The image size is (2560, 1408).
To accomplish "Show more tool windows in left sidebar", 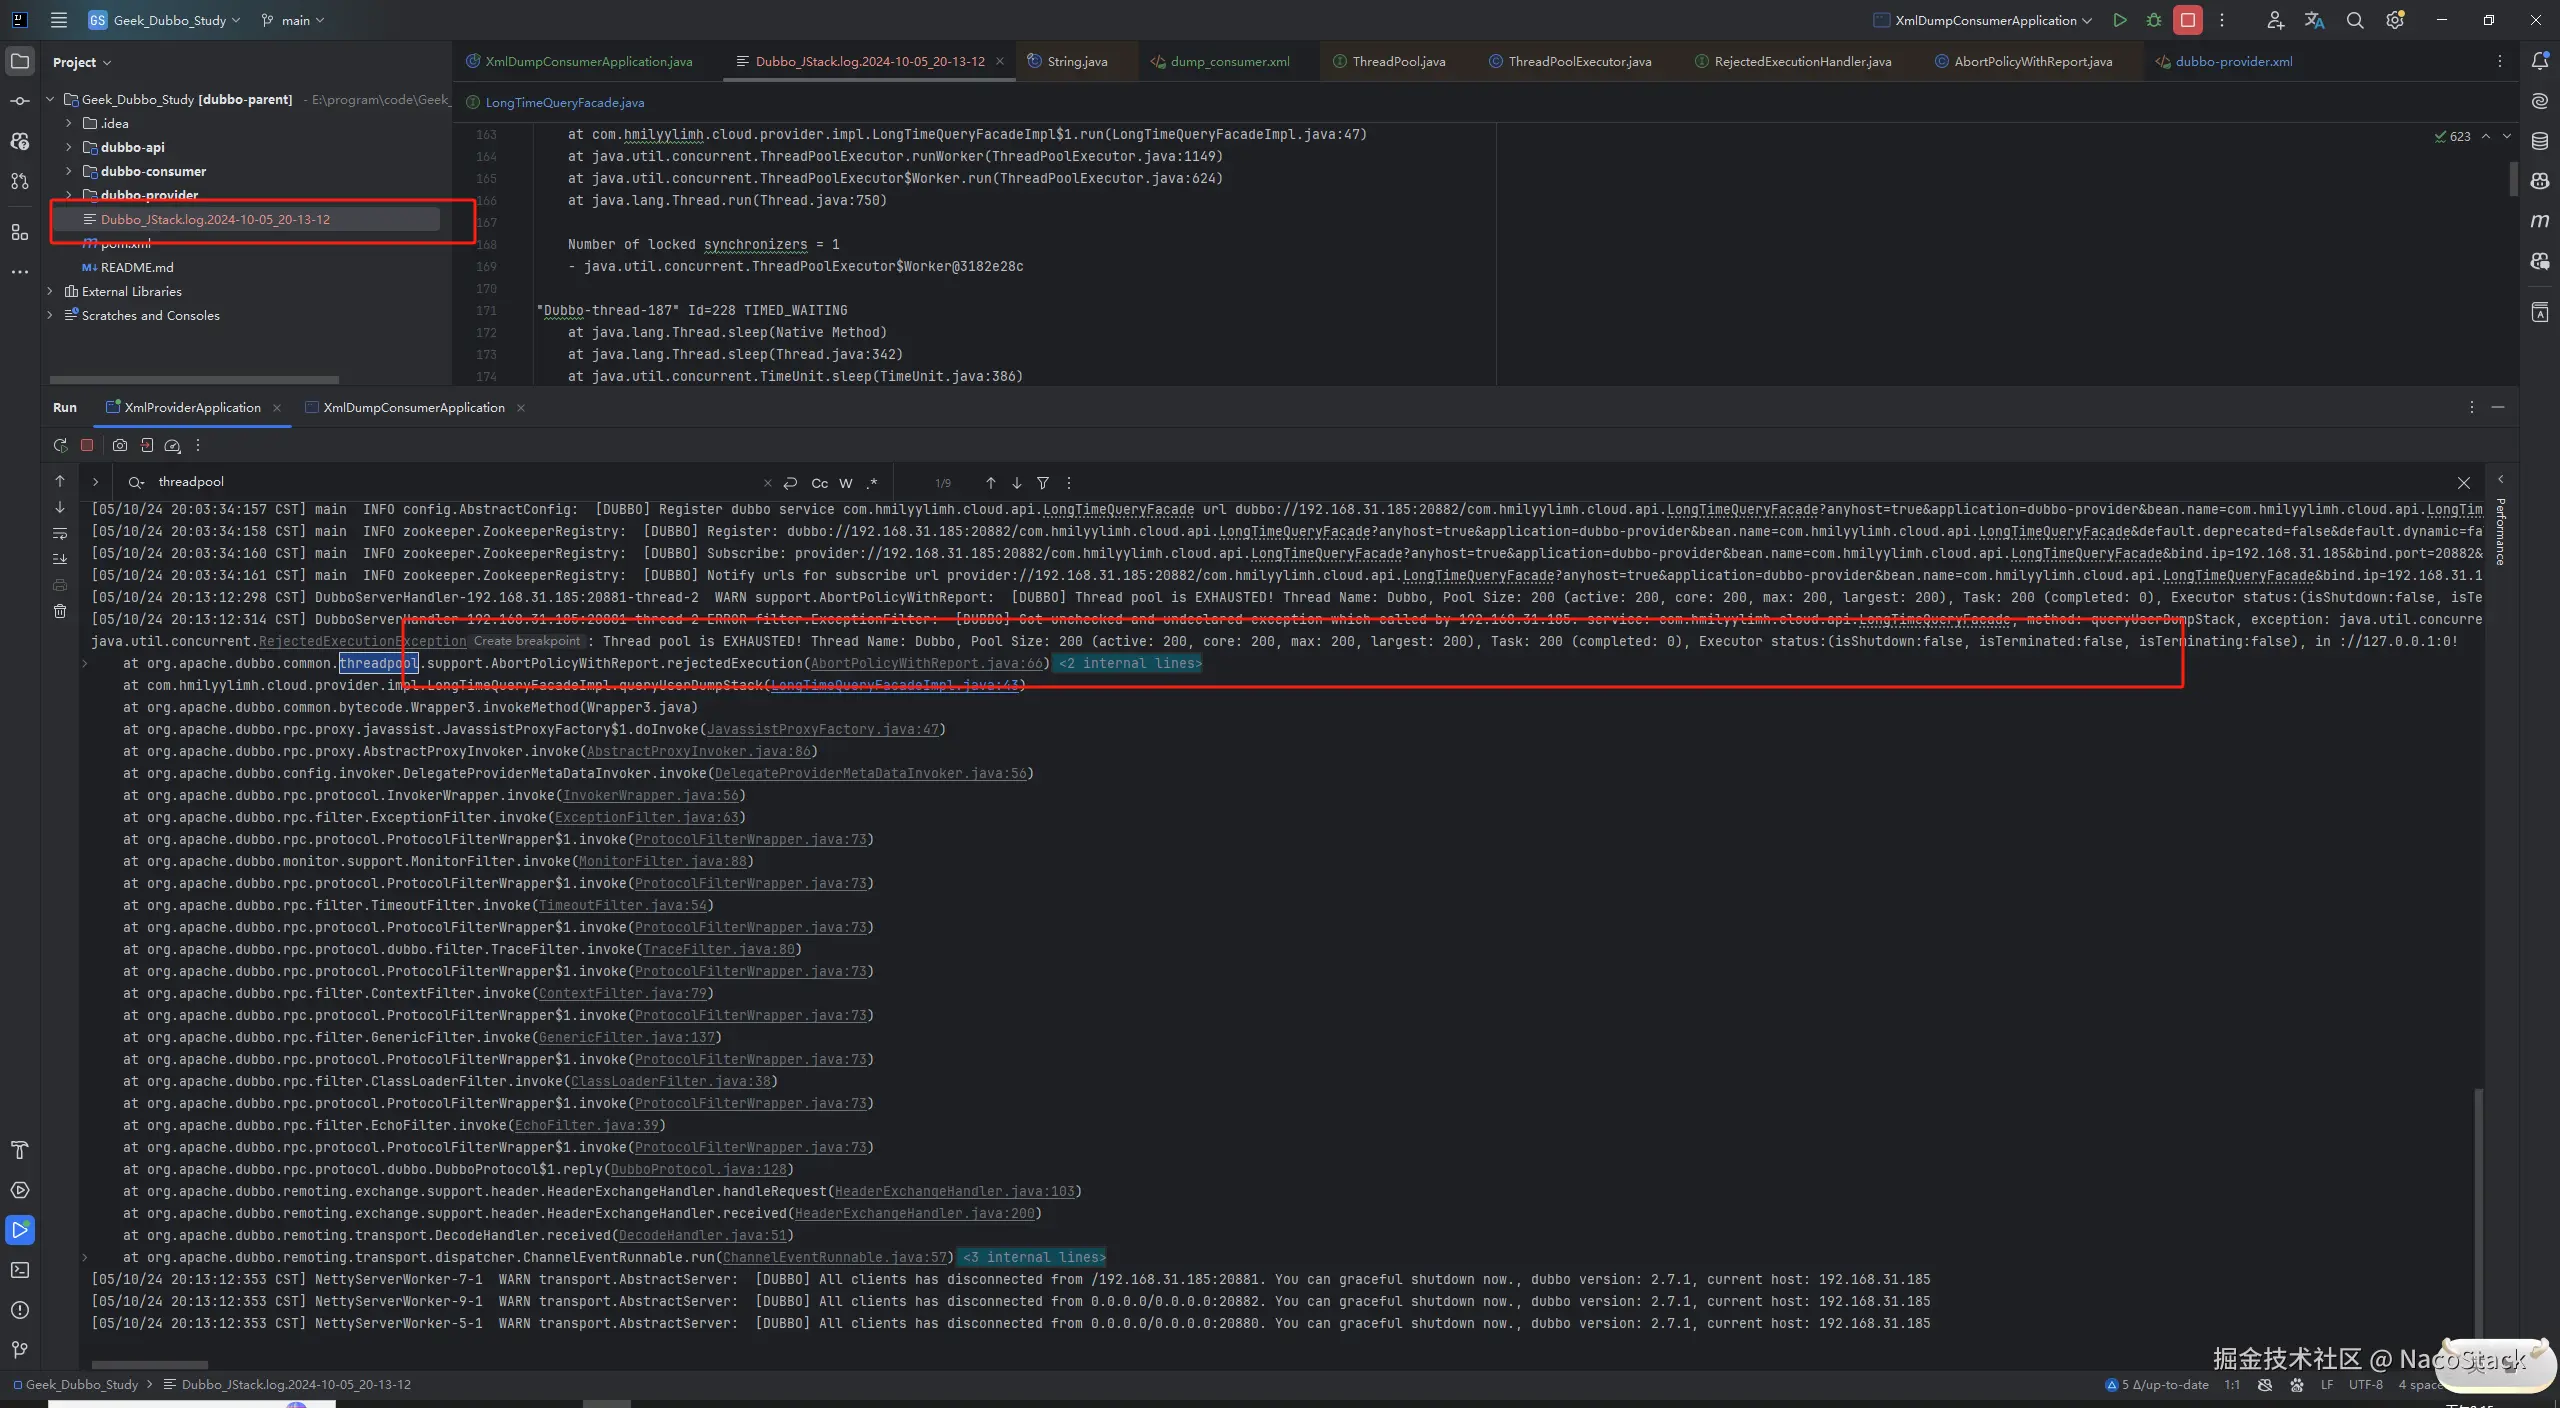I will pos(20,272).
